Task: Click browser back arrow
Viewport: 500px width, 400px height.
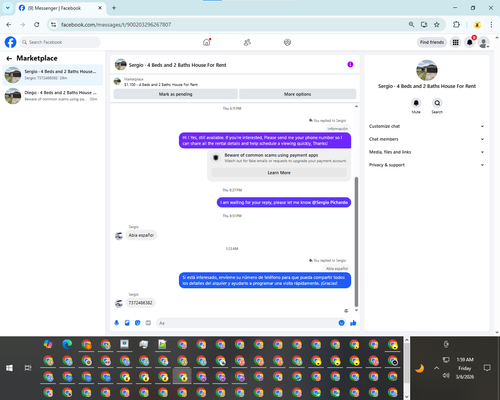Action: pos(9,25)
